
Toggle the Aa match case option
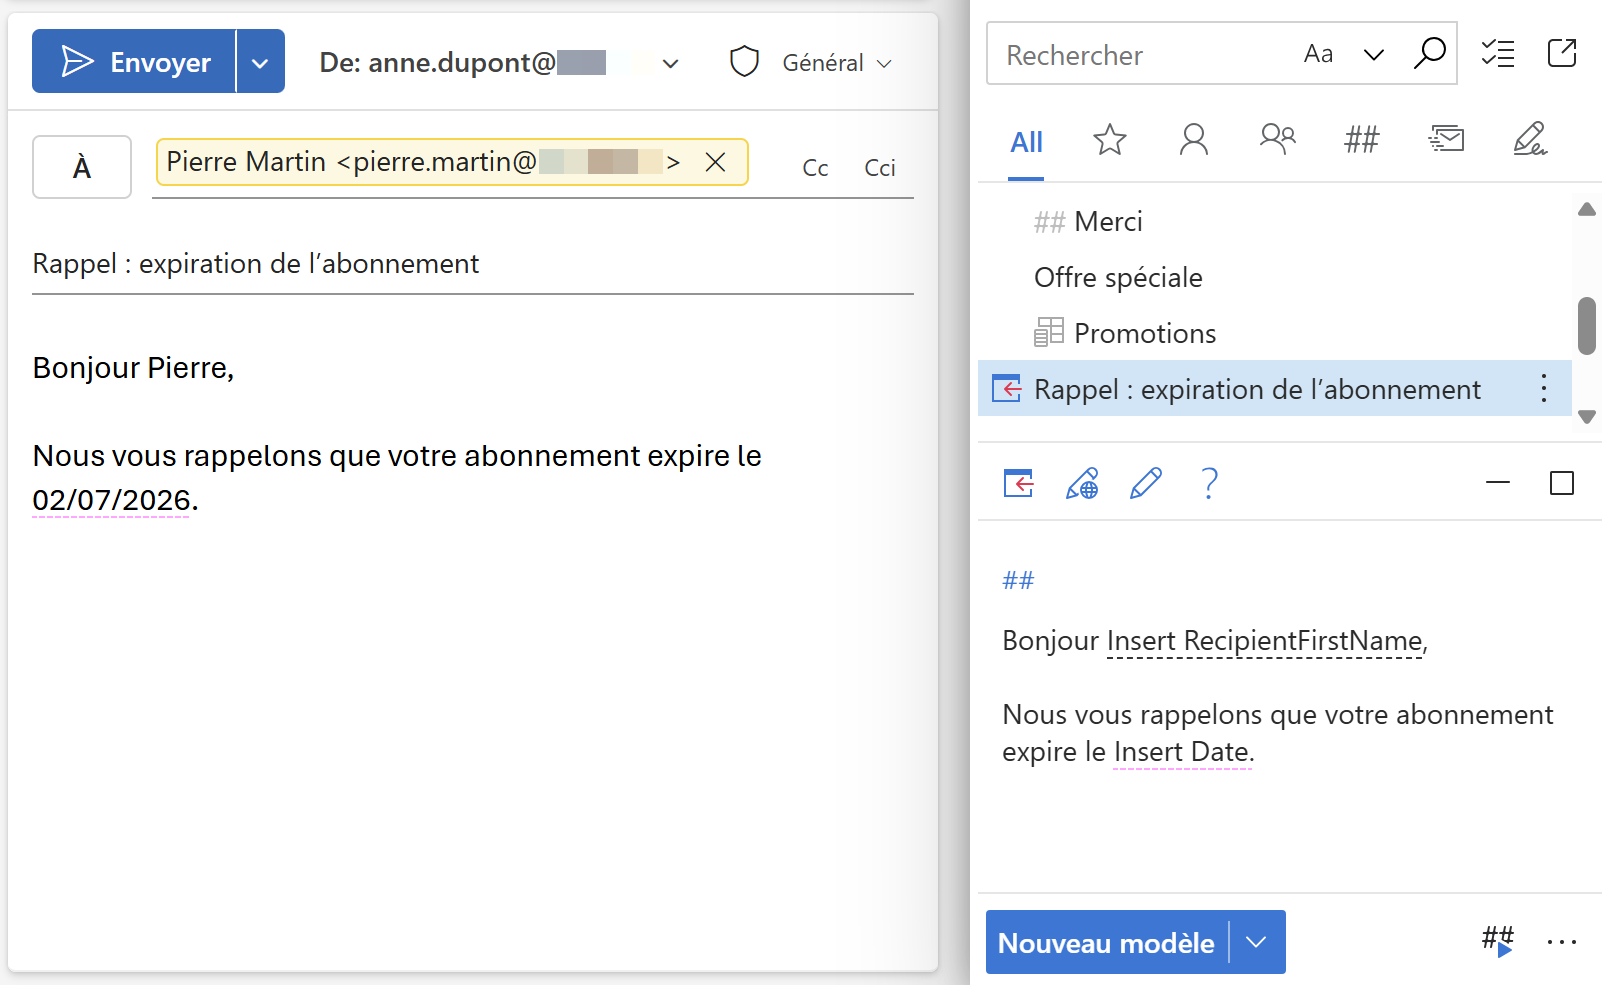tap(1319, 54)
